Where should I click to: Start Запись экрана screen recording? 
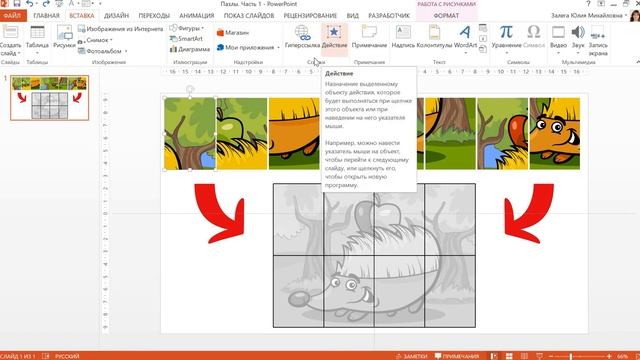(598, 40)
